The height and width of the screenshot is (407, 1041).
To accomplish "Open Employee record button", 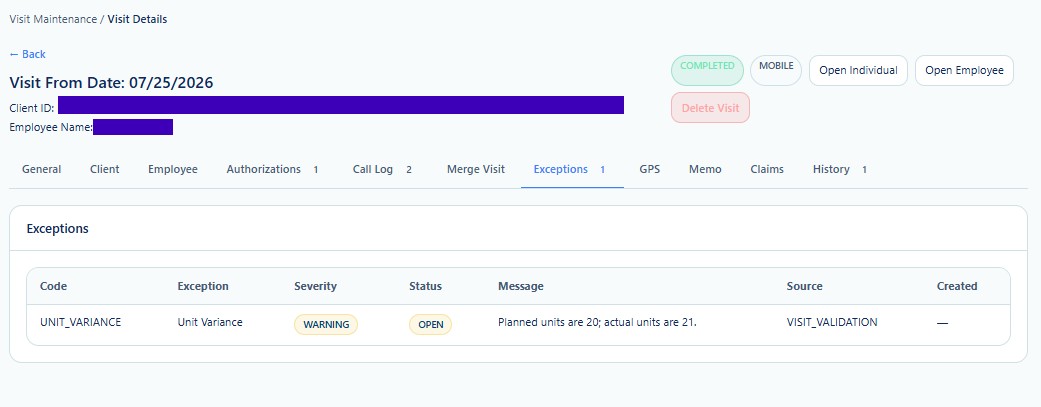I will coord(964,70).
